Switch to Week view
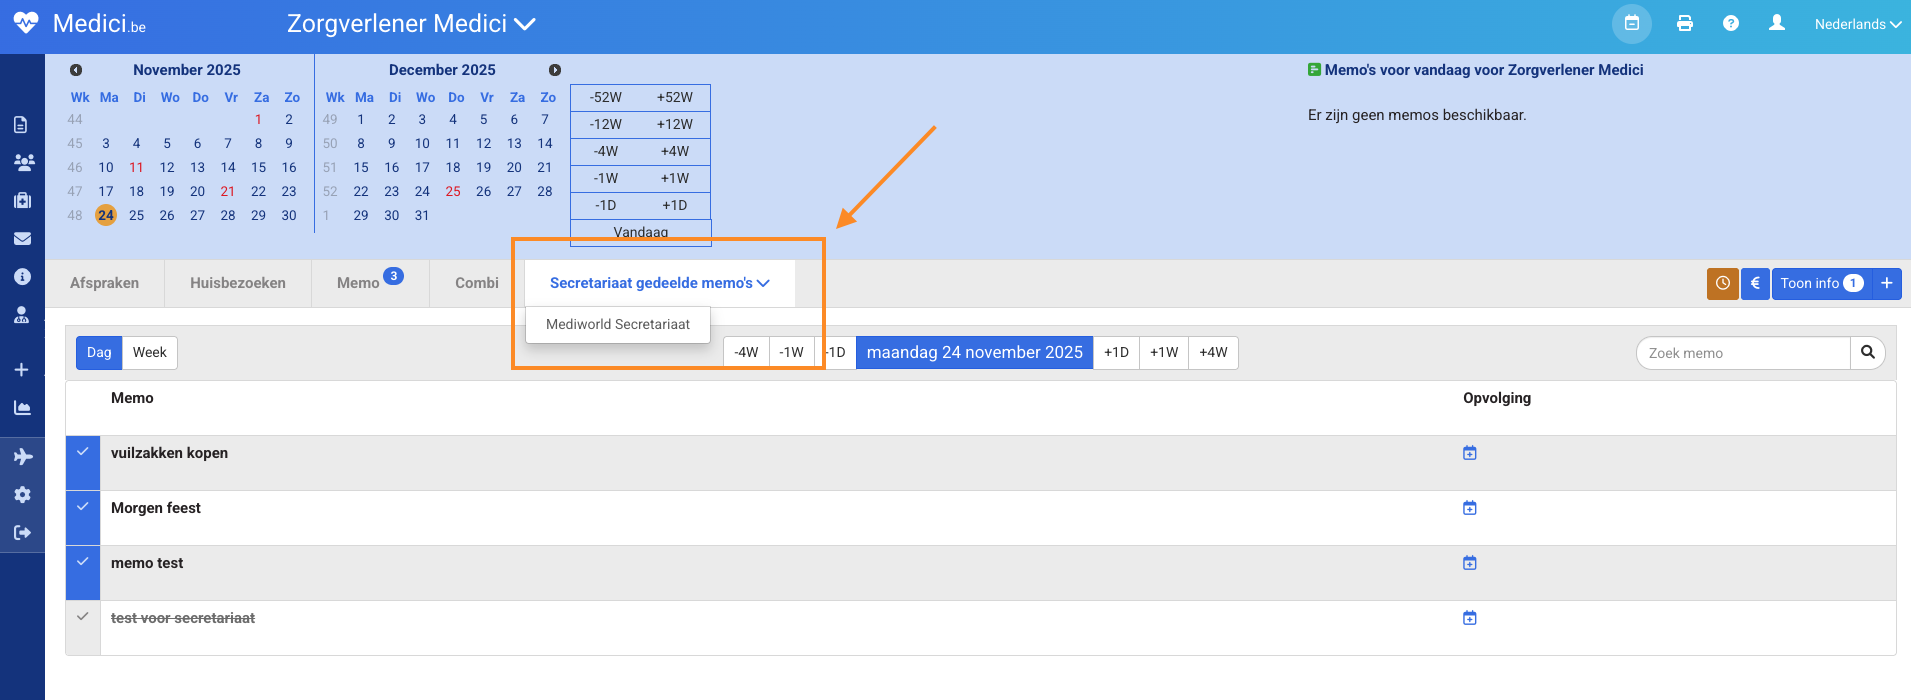The image size is (1911, 700). [x=149, y=353]
